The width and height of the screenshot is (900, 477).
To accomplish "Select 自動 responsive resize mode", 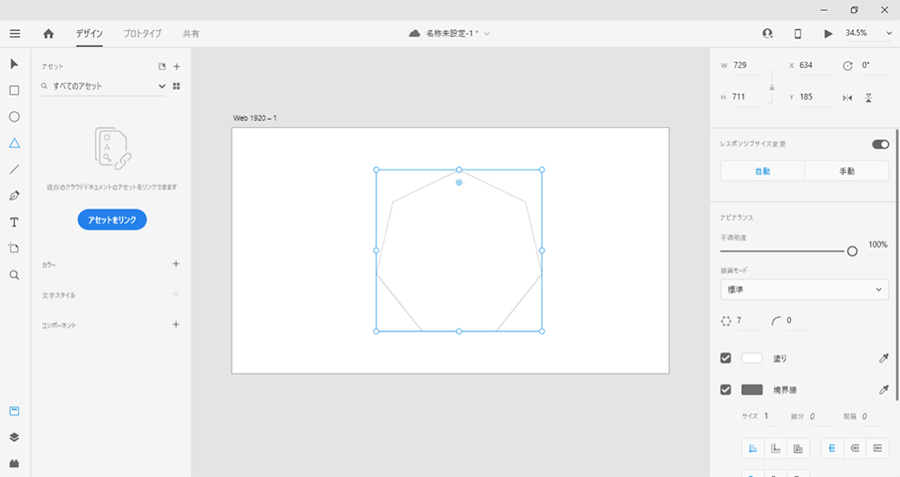I will 763,171.
